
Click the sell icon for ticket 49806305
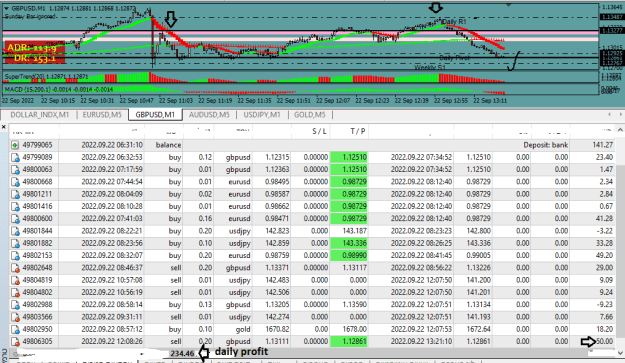pyautogui.click(x=15, y=341)
